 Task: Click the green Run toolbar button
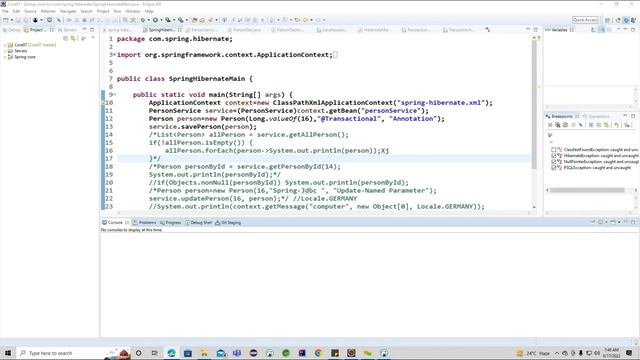click(x=155, y=20)
